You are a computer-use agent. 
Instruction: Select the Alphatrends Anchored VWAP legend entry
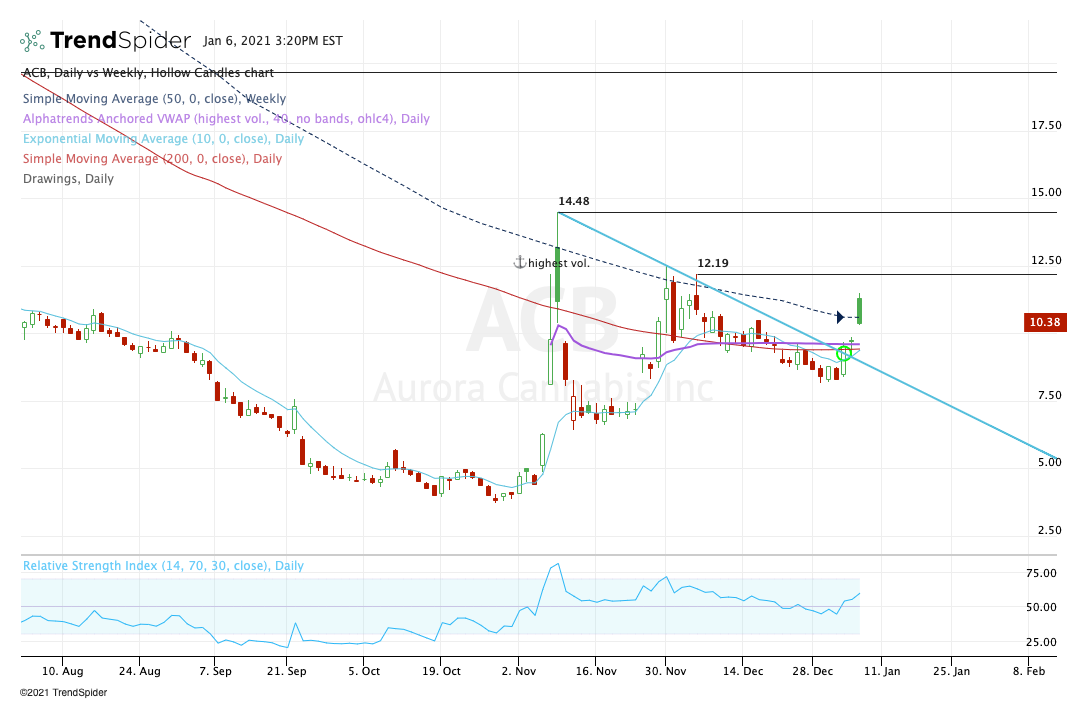click(x=226, y=119)
